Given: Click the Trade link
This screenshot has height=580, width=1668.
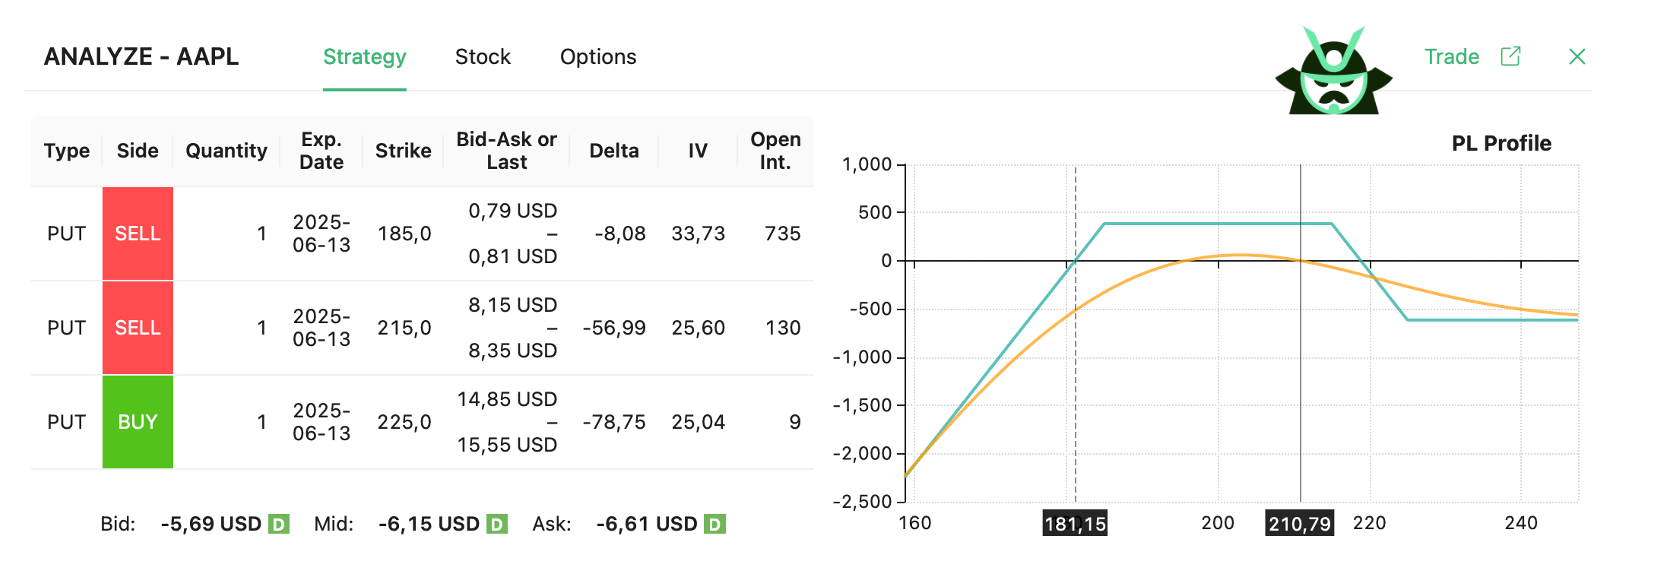Looking at the screenshot, I should click(x=1451, y=57).
